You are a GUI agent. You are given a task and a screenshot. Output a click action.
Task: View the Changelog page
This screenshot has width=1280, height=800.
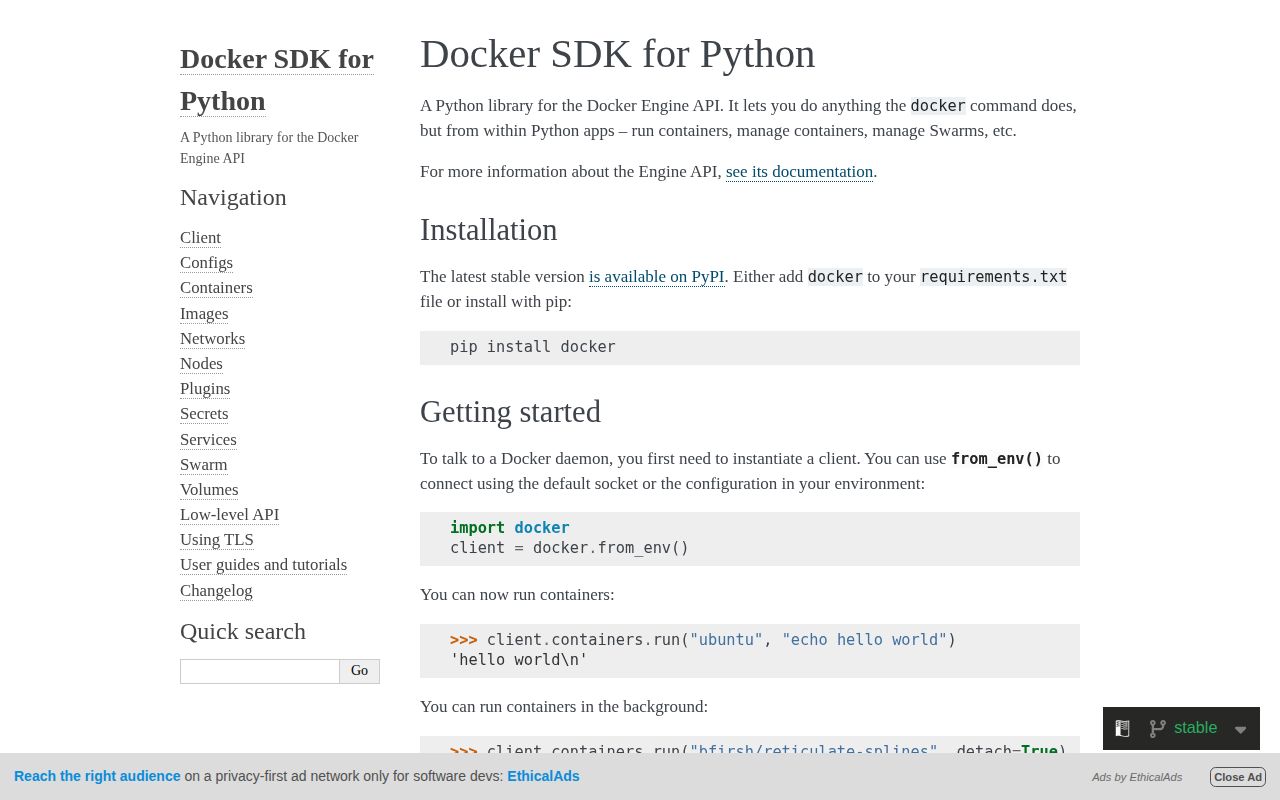click(216, 590)
